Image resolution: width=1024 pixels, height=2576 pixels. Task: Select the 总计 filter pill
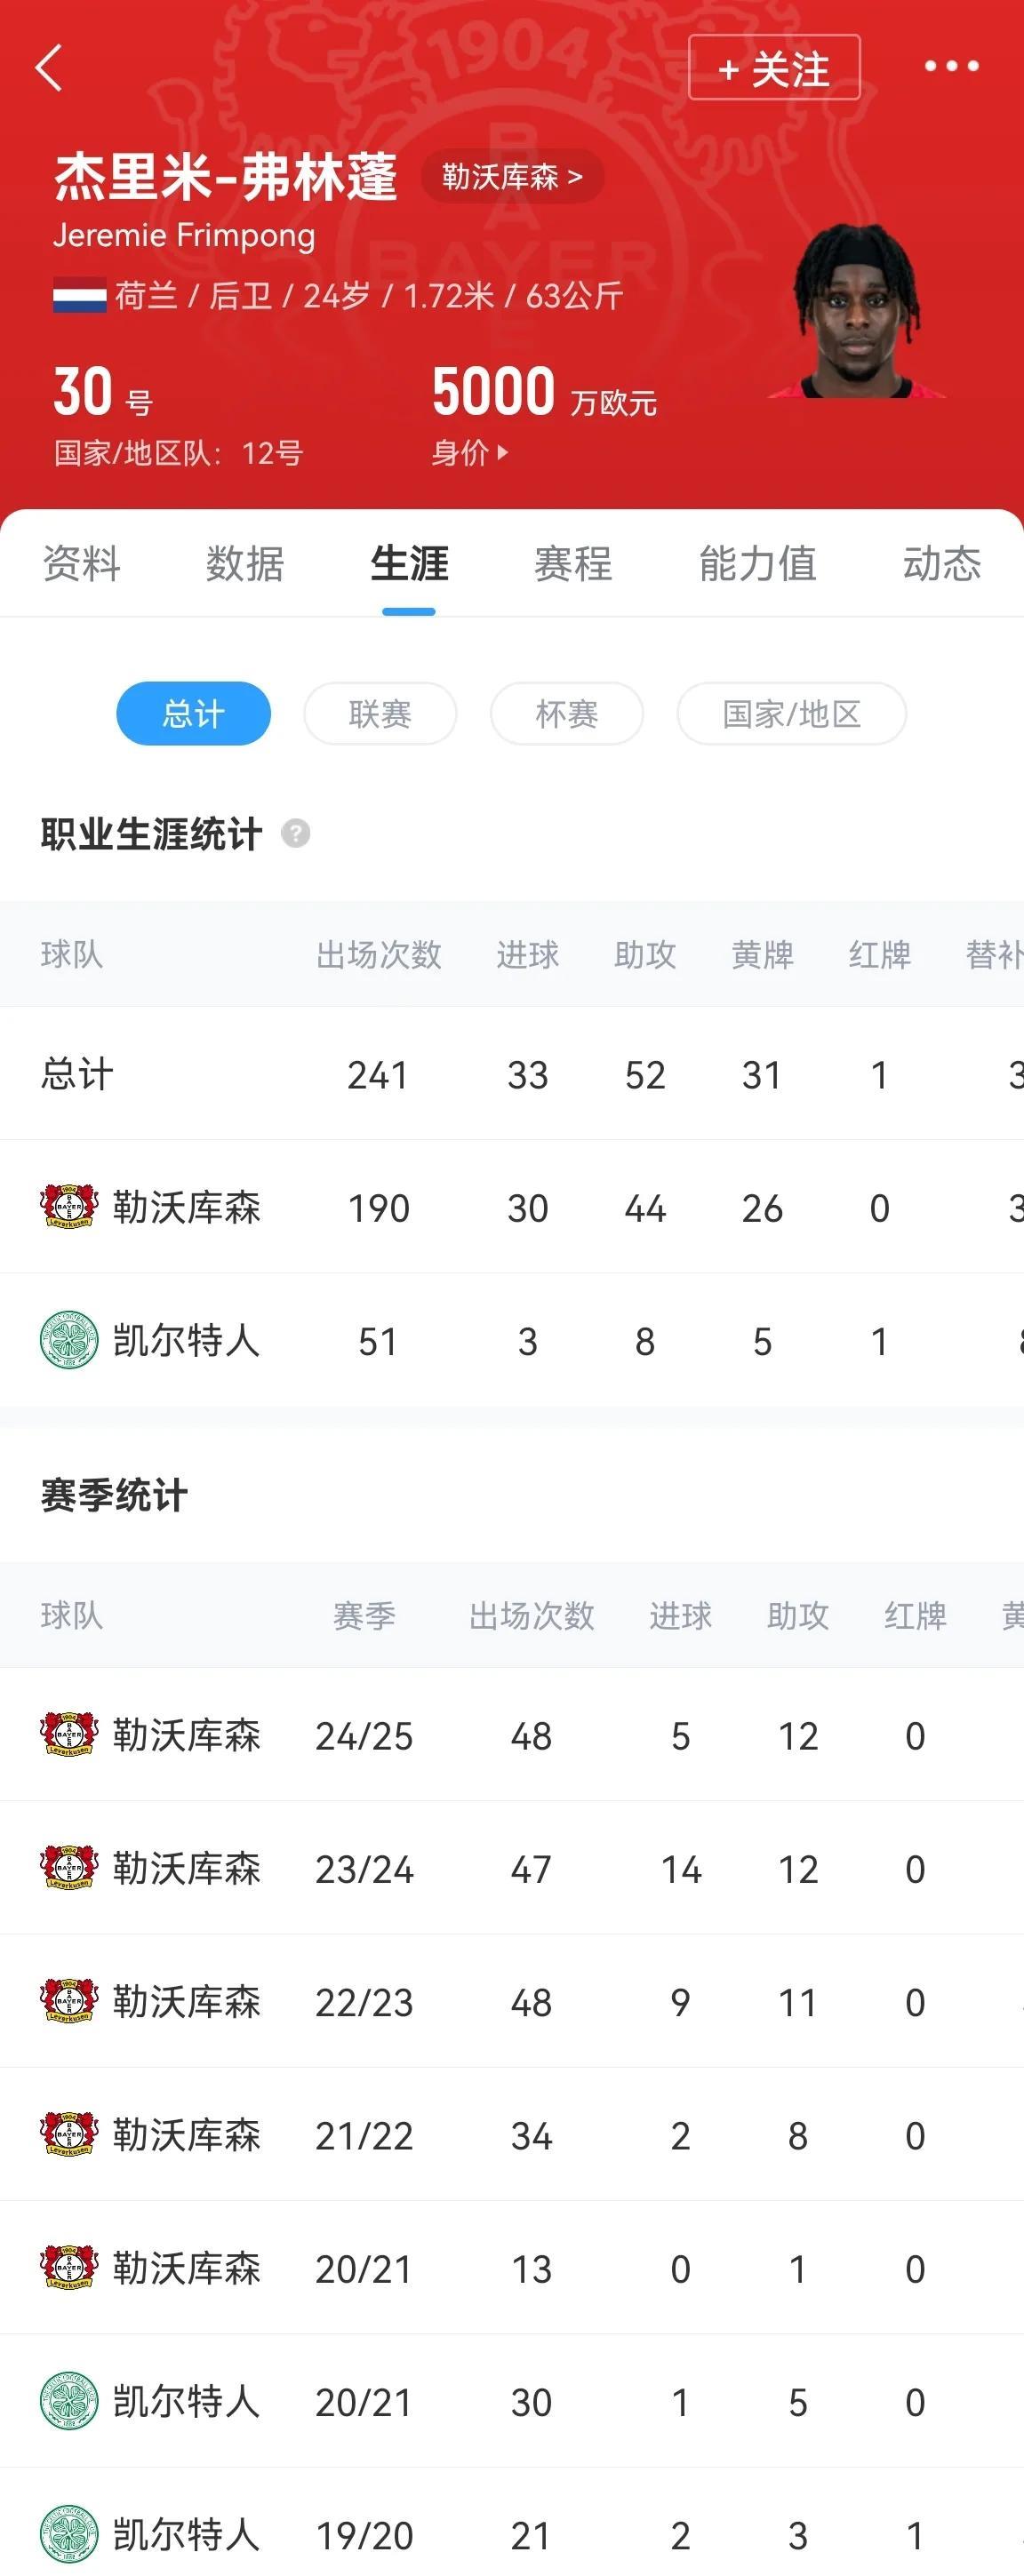click(x=193, y=714)
